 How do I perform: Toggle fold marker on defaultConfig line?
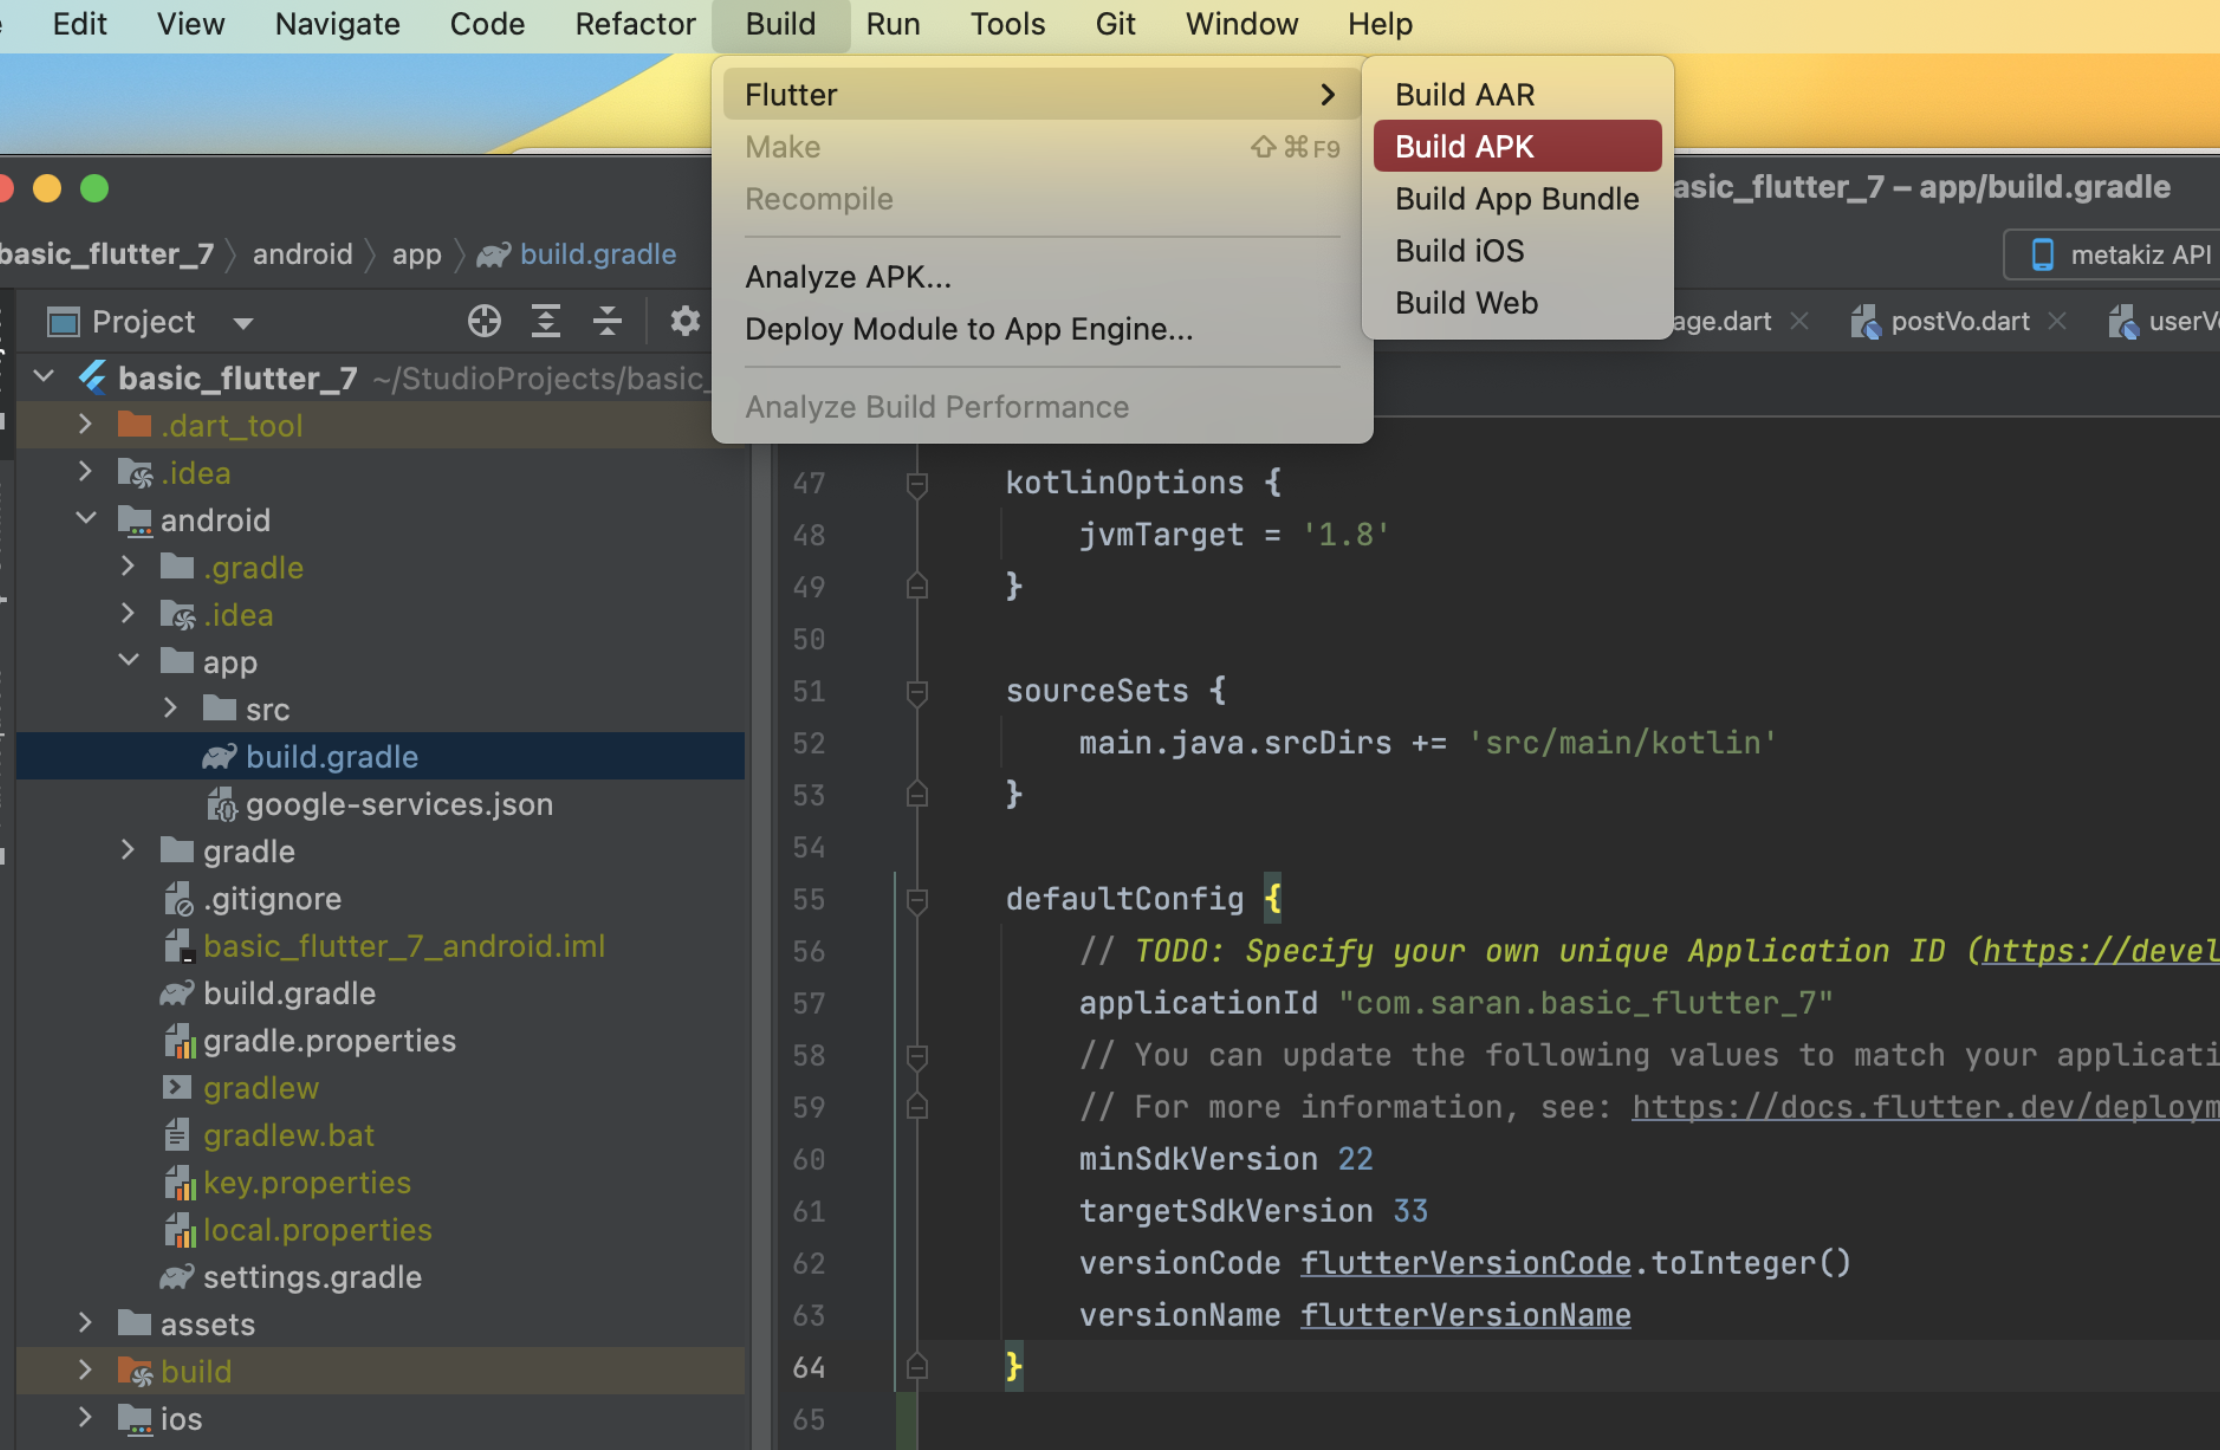coord(916,900)
